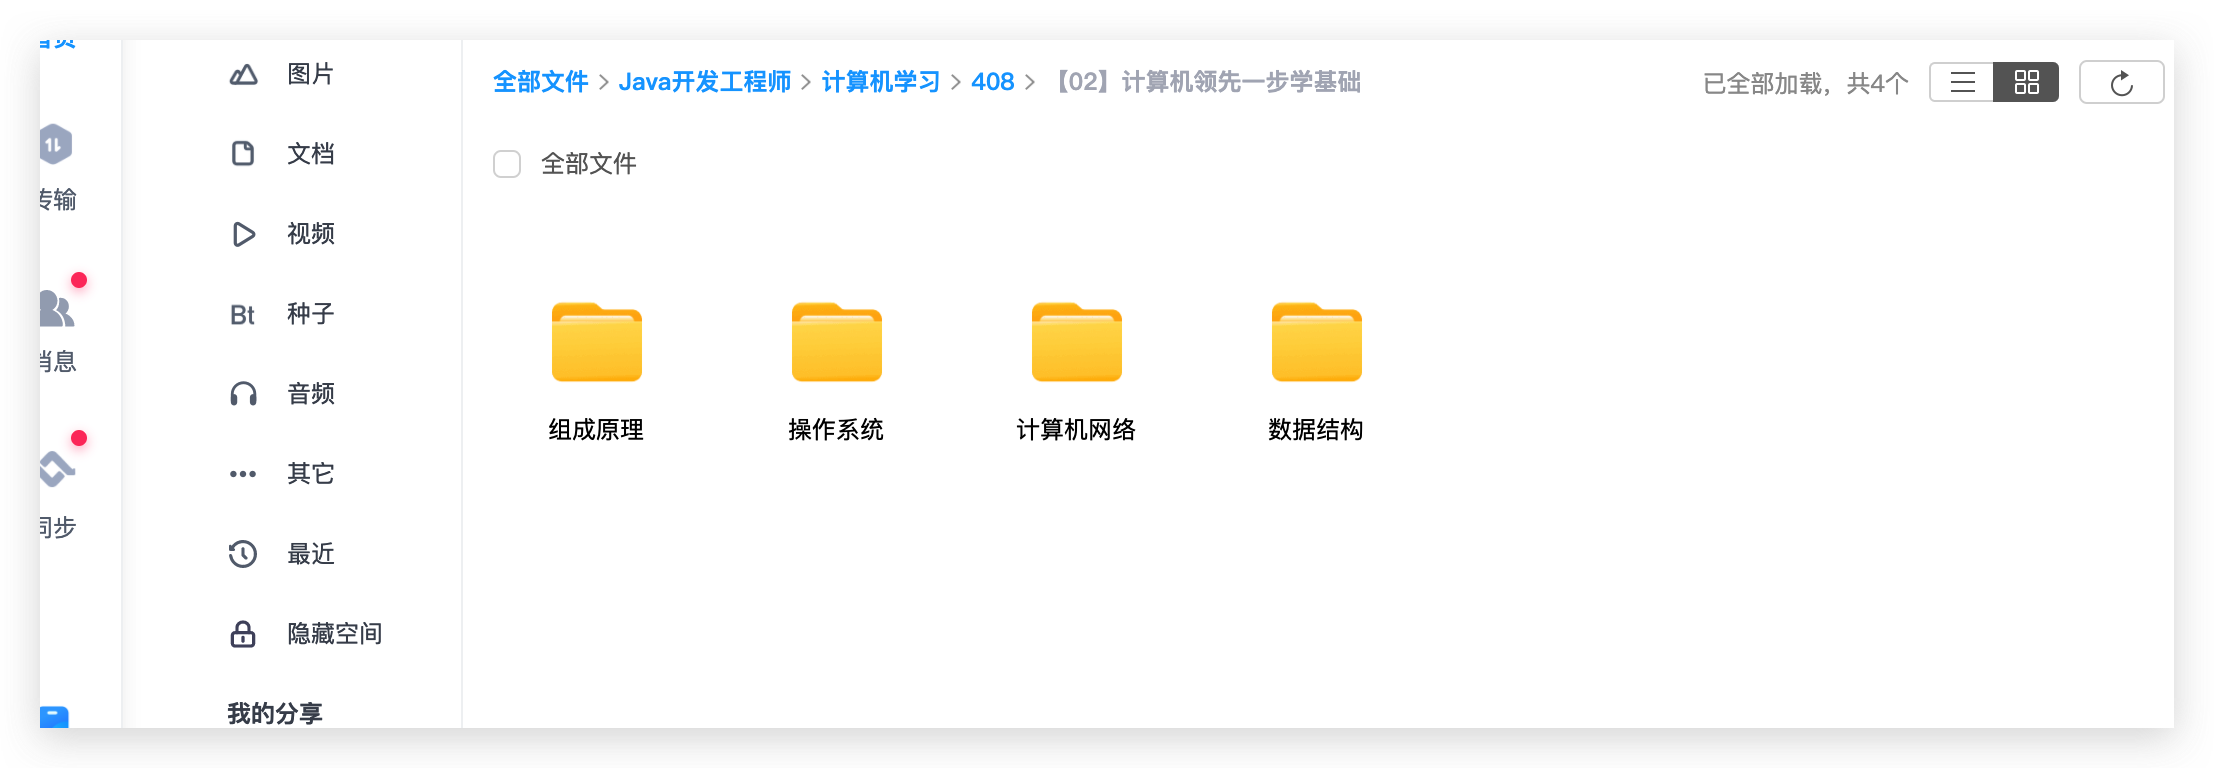Open 隐藏空间 sidebar label
This screenshot has width=2214, height=768.
335,634
